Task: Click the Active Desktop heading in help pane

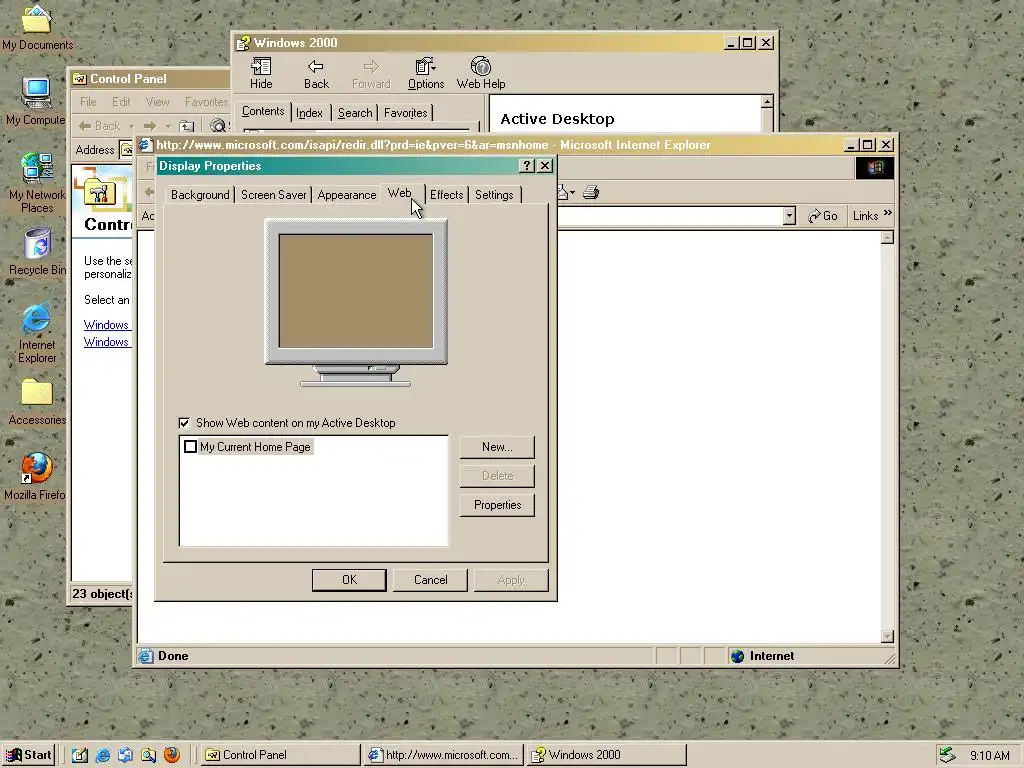Action: tap(557, 119)
